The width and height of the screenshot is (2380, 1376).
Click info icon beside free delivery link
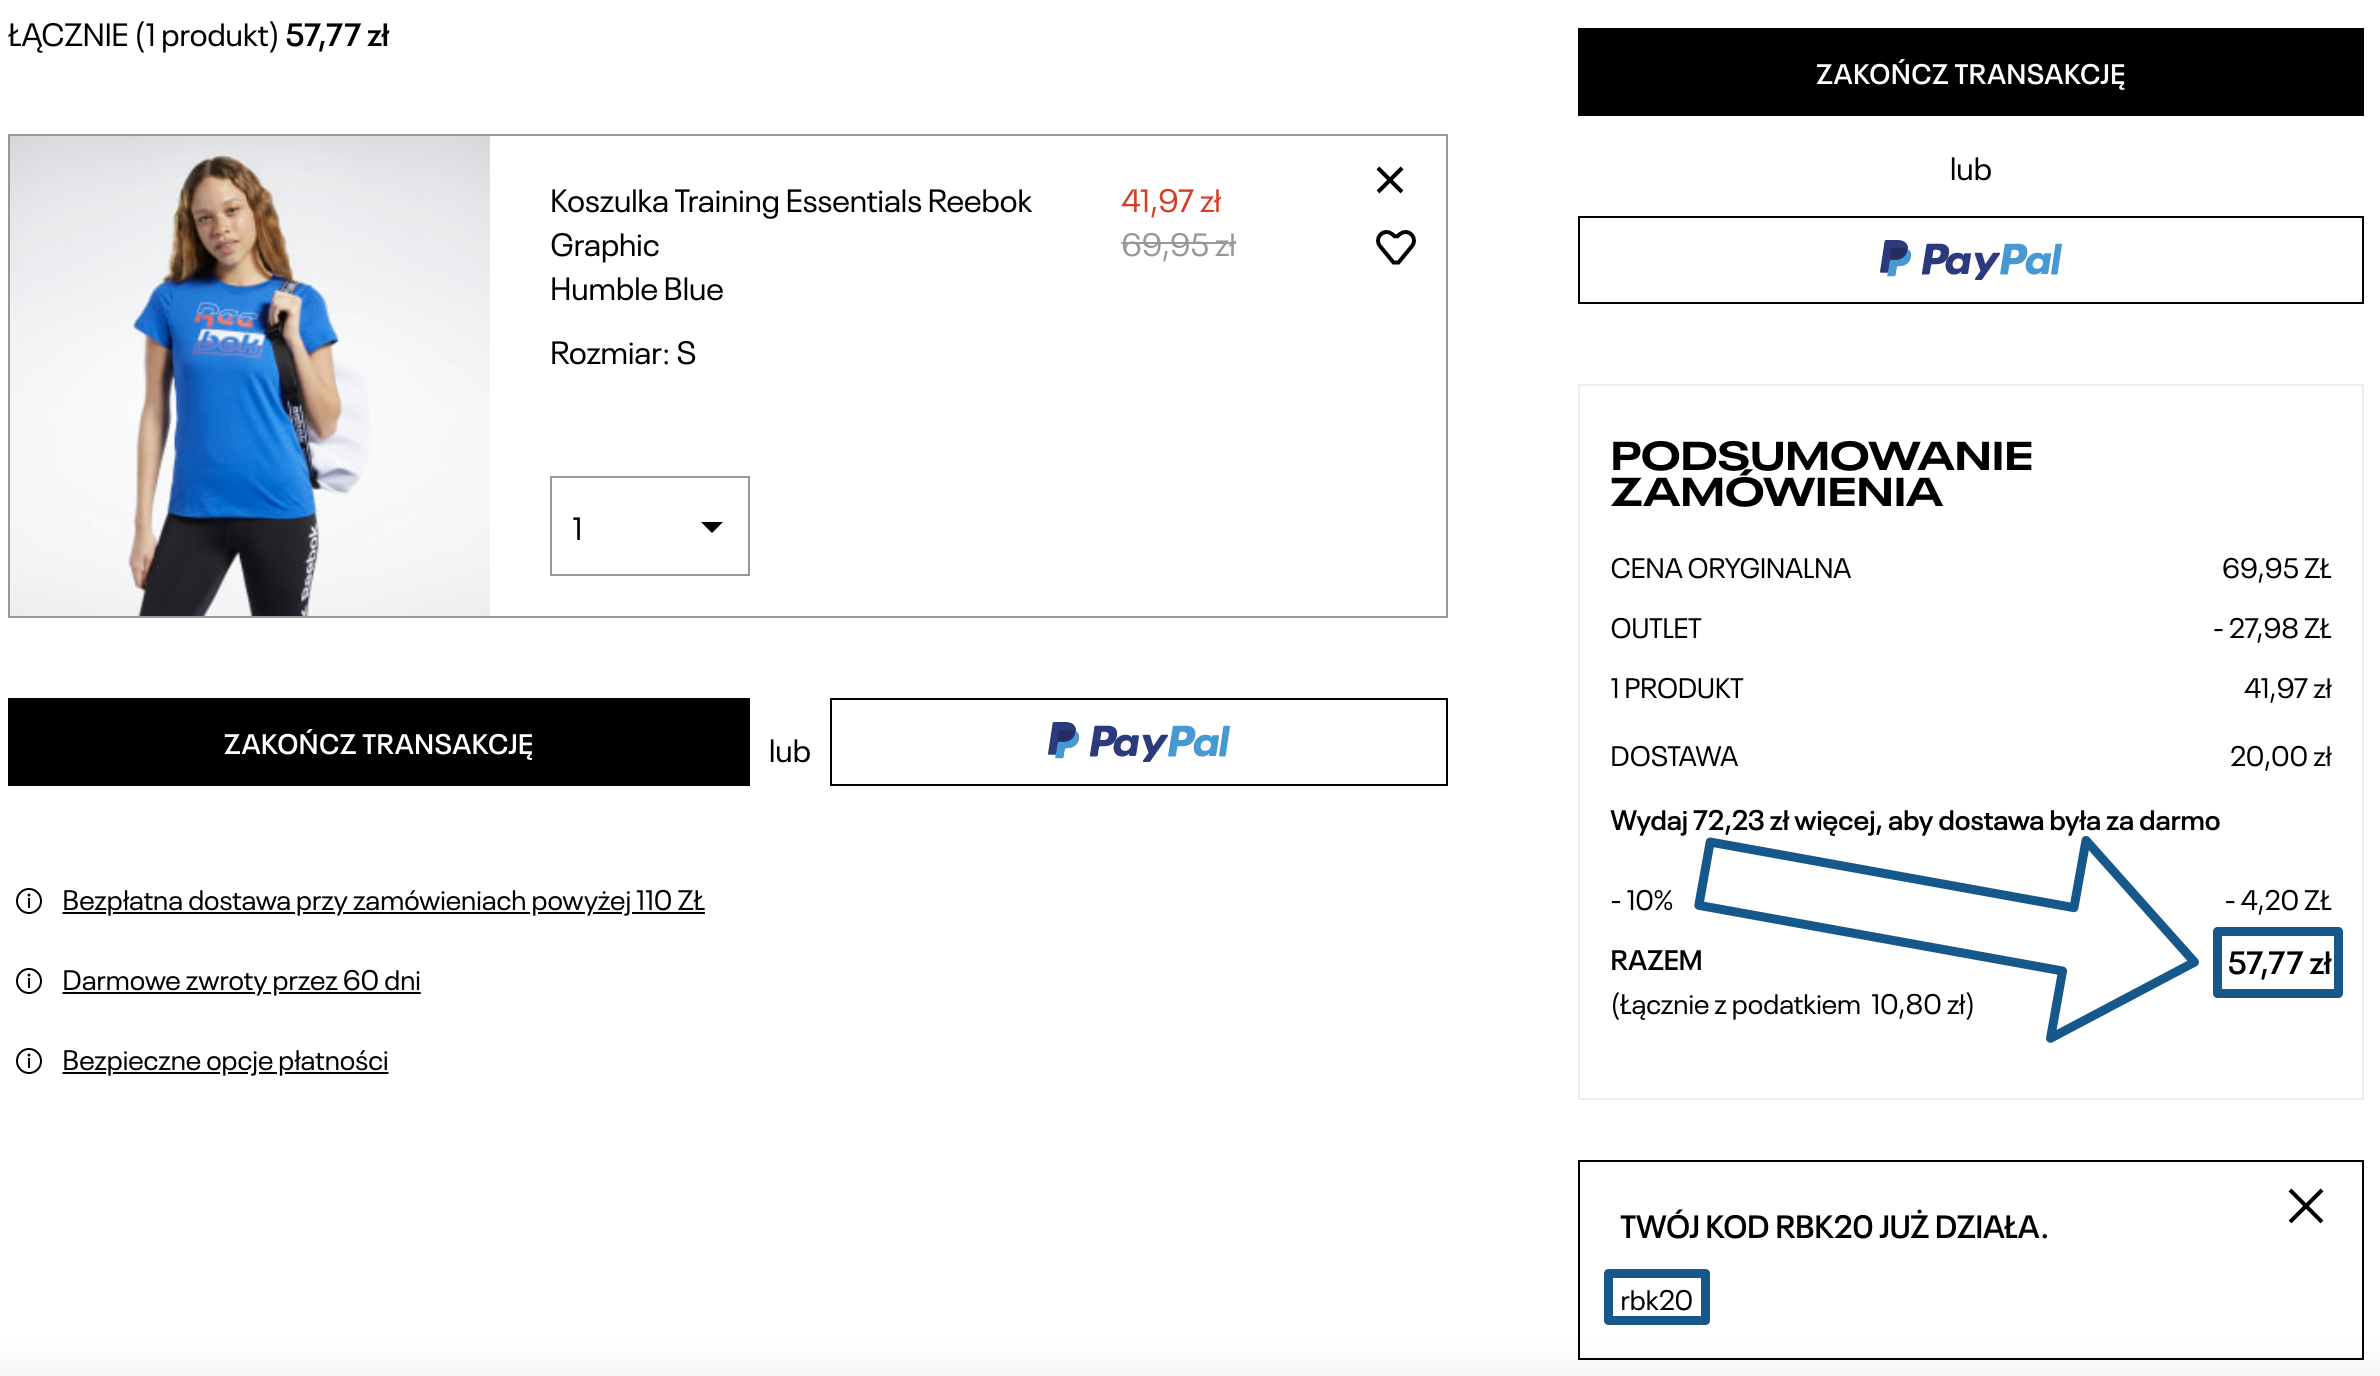click(29, 901)
